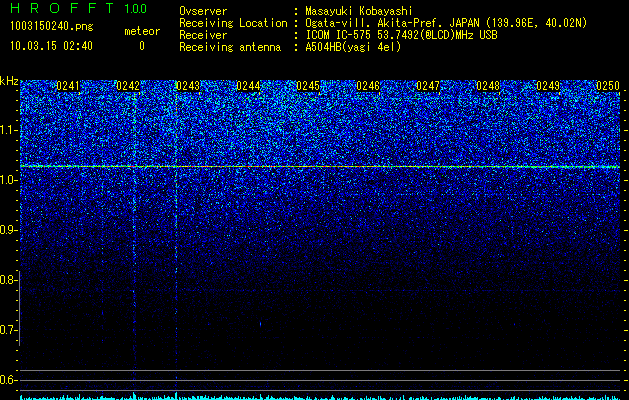Click the 0.9 kHz axis label
Image resolution: width=629 pixels, height=400 pixels.
point(7,230)
